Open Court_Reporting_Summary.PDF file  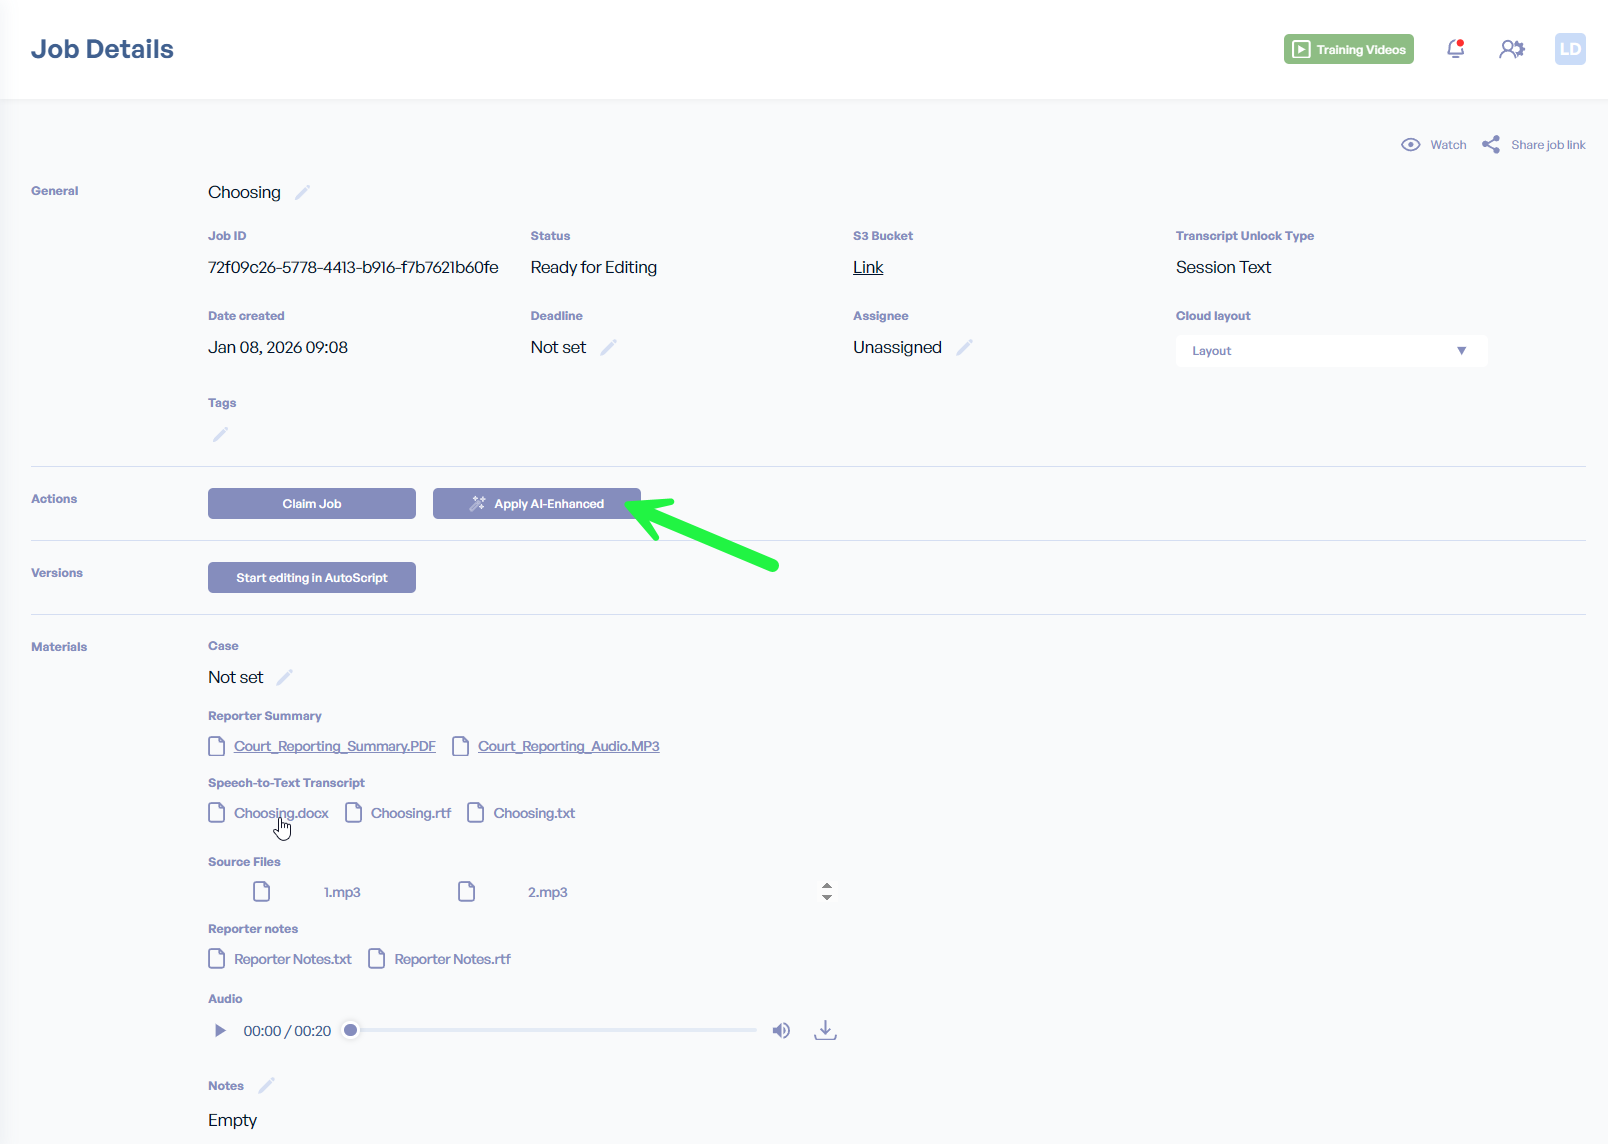334,746
